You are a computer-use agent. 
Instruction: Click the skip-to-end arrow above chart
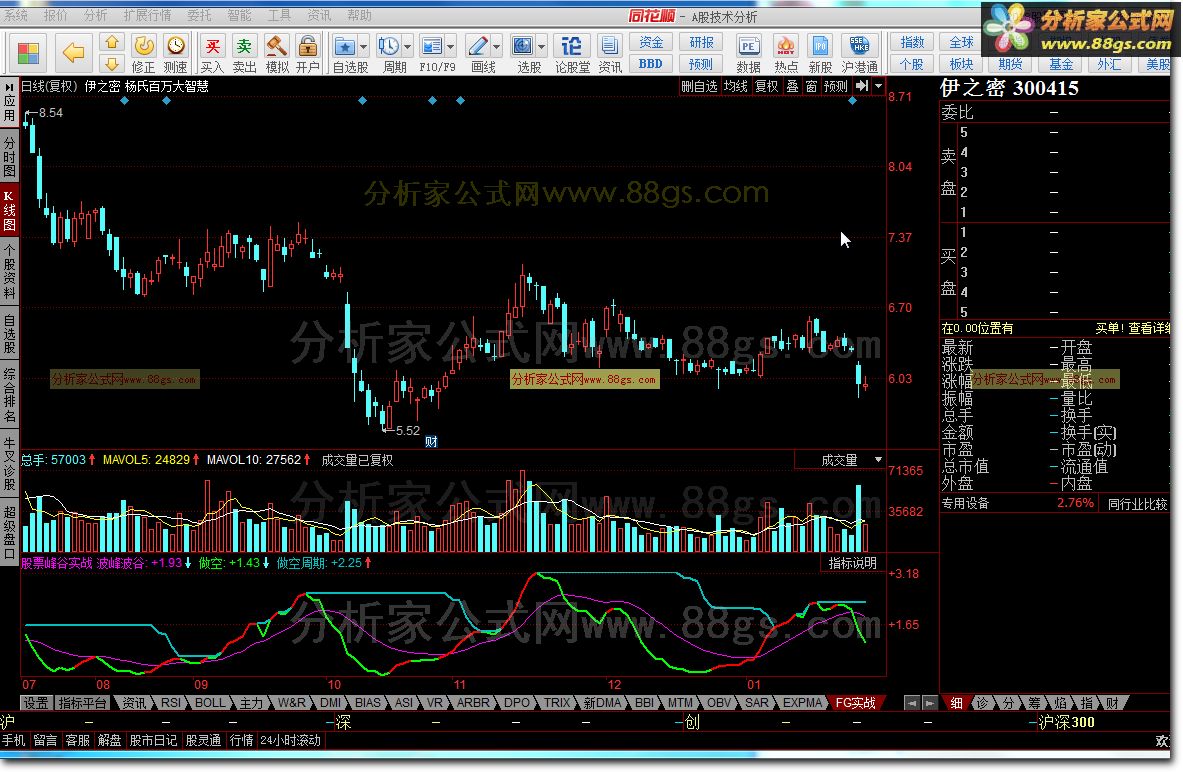(x=862, y=86)
